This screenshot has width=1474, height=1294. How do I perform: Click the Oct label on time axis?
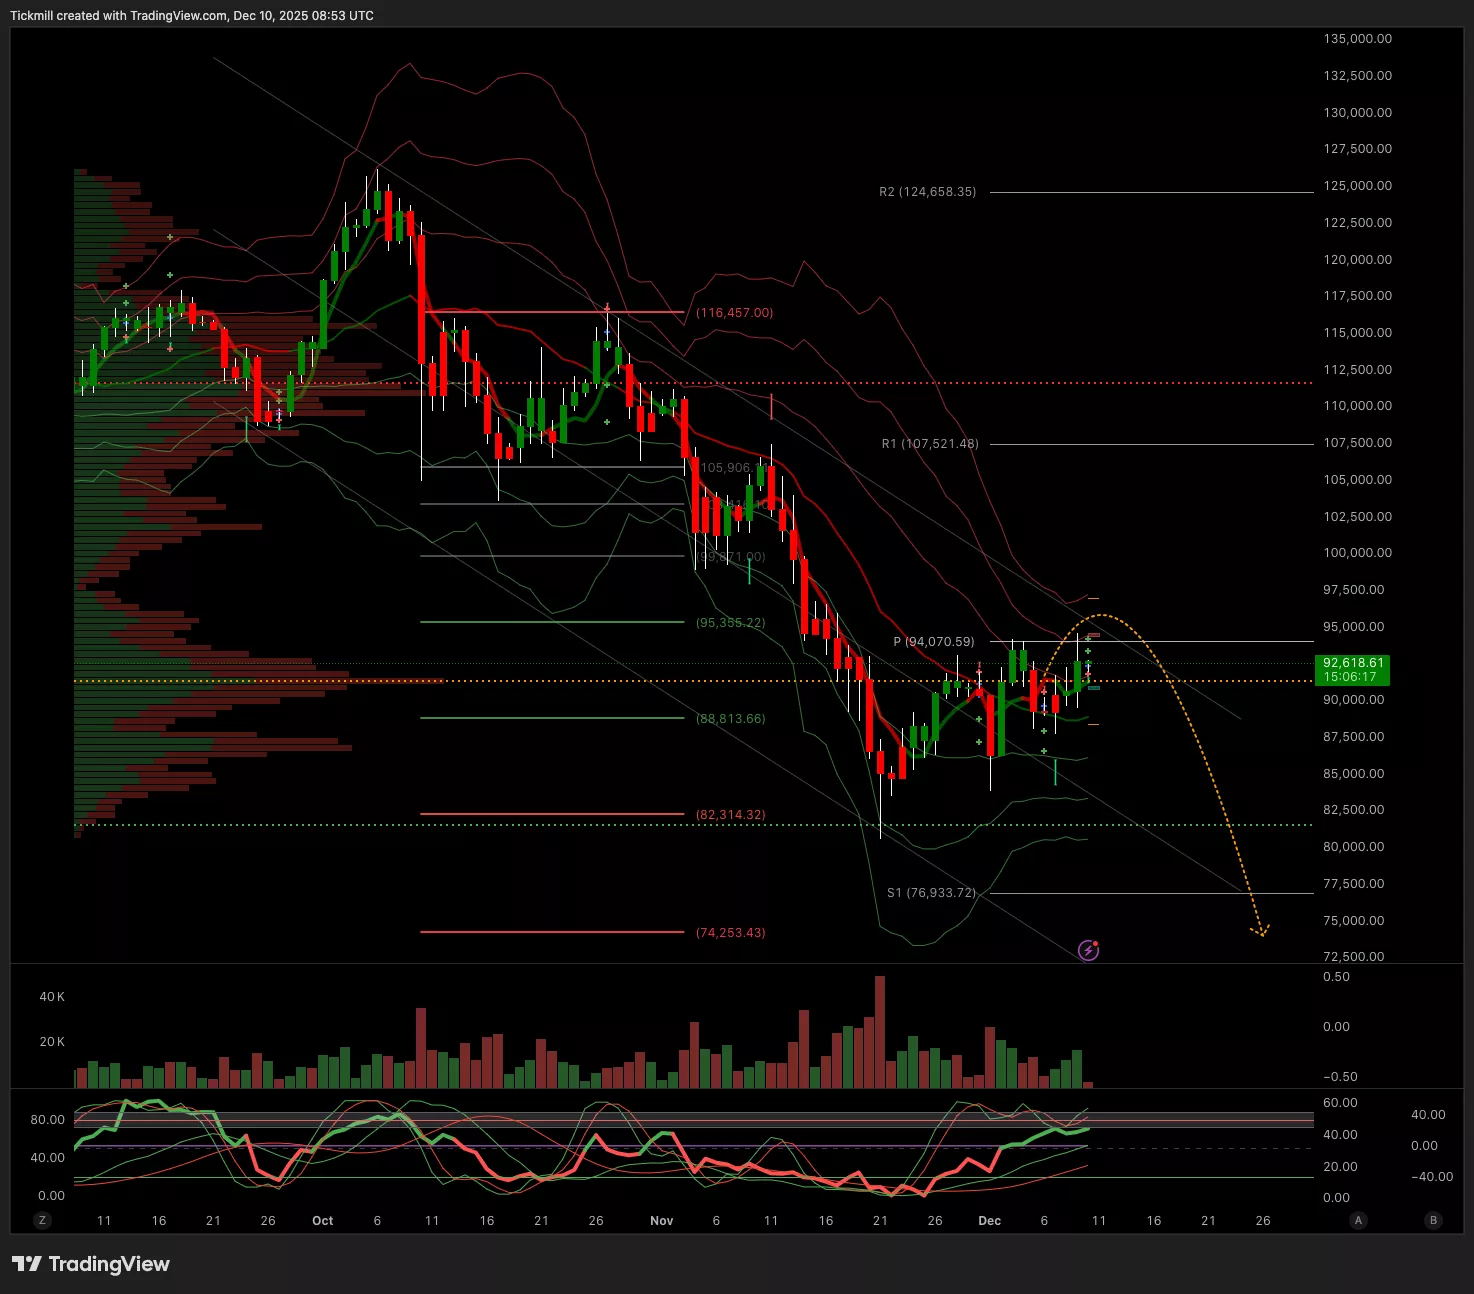pos(322,1221)
